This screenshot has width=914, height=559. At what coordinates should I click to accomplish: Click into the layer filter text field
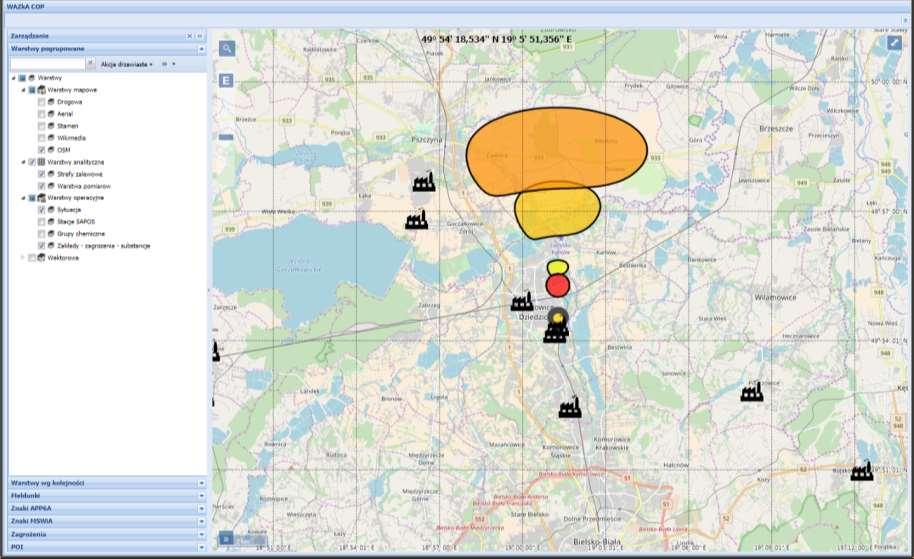pyautogui.click(x=48, y=64)
